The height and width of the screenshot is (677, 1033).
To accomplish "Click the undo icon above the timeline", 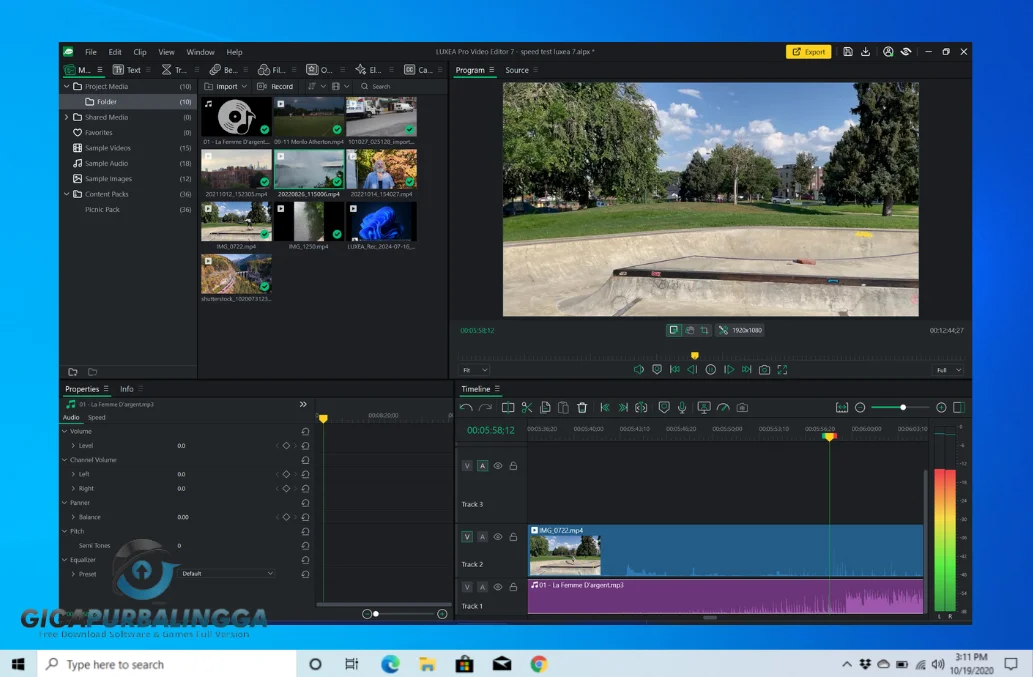I will [467, 407].
